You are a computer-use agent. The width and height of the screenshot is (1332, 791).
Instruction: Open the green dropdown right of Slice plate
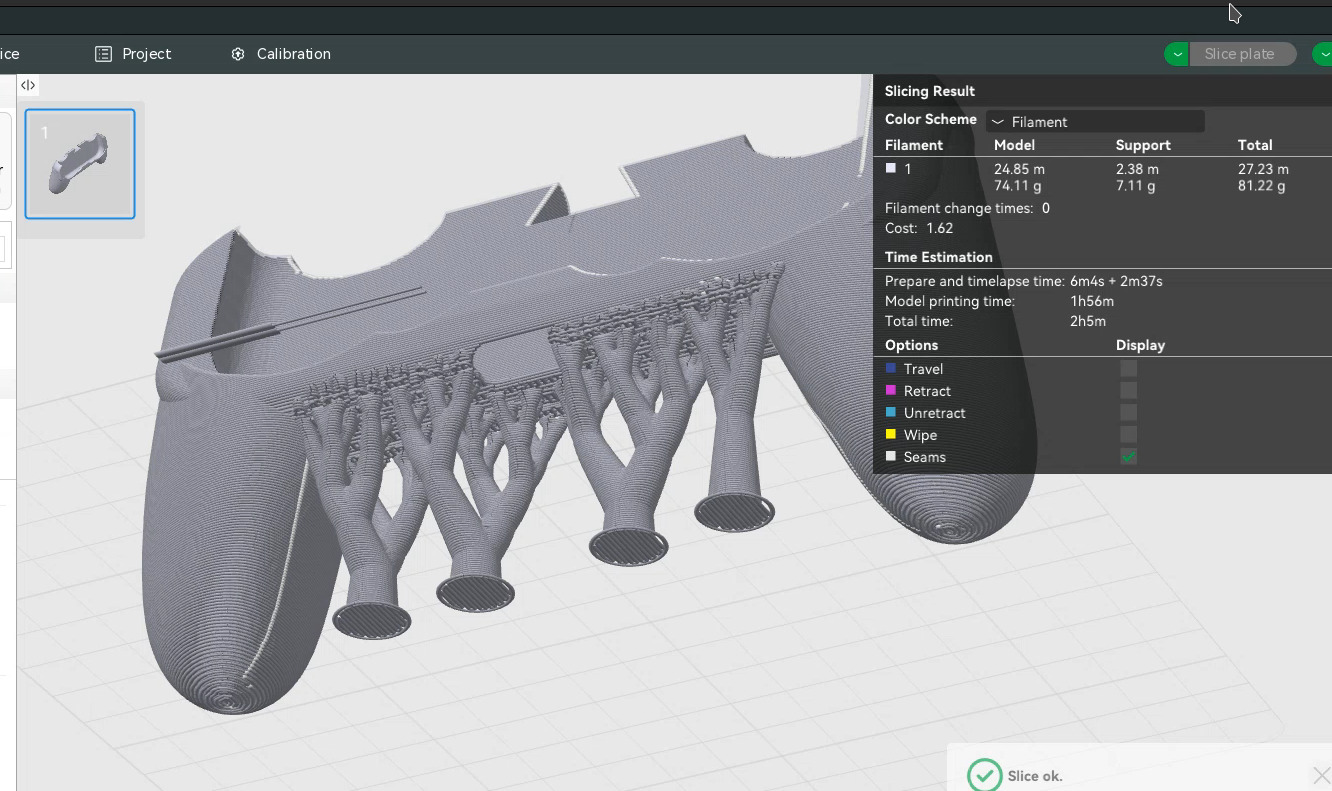click(1322, 54)
